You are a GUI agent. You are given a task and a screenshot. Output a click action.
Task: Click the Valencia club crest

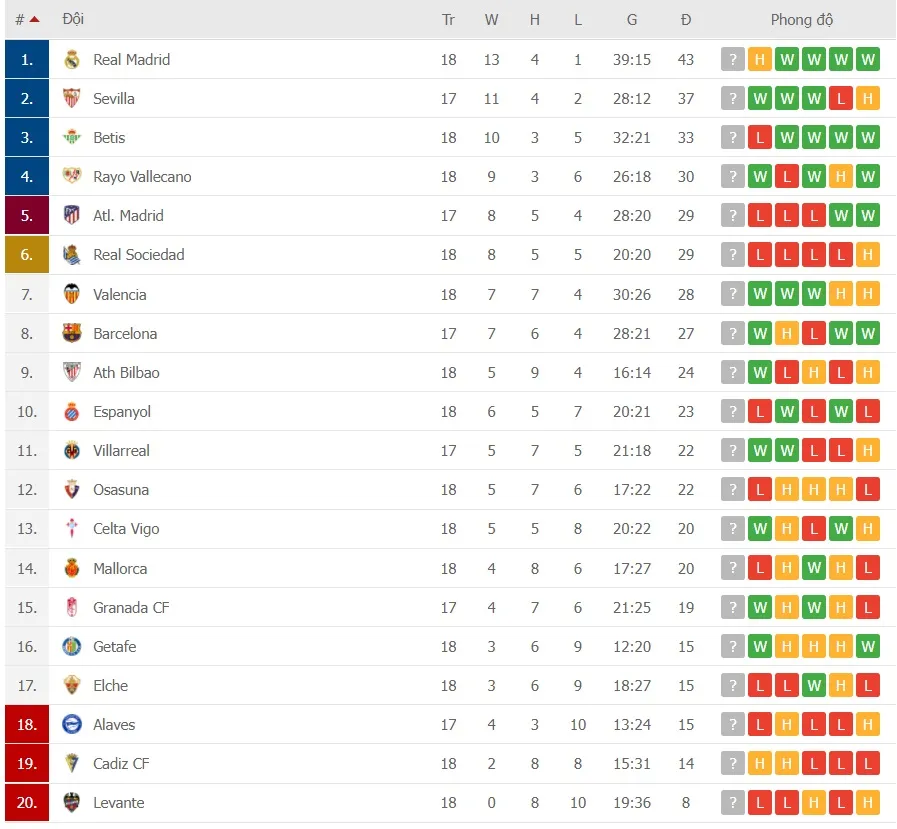point(70,294)
